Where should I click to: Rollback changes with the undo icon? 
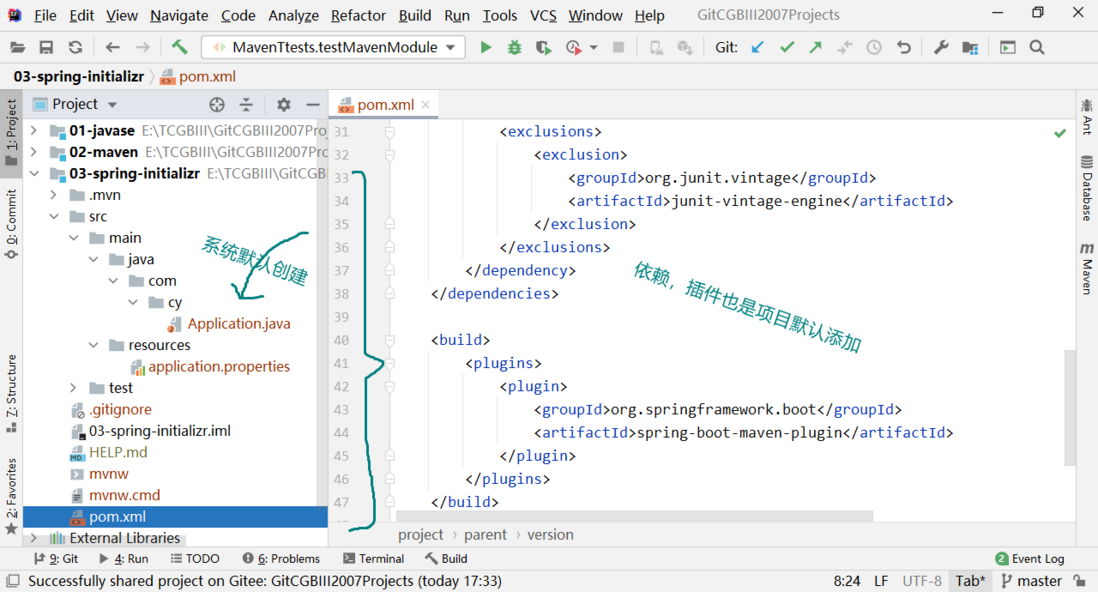point(904,48)
